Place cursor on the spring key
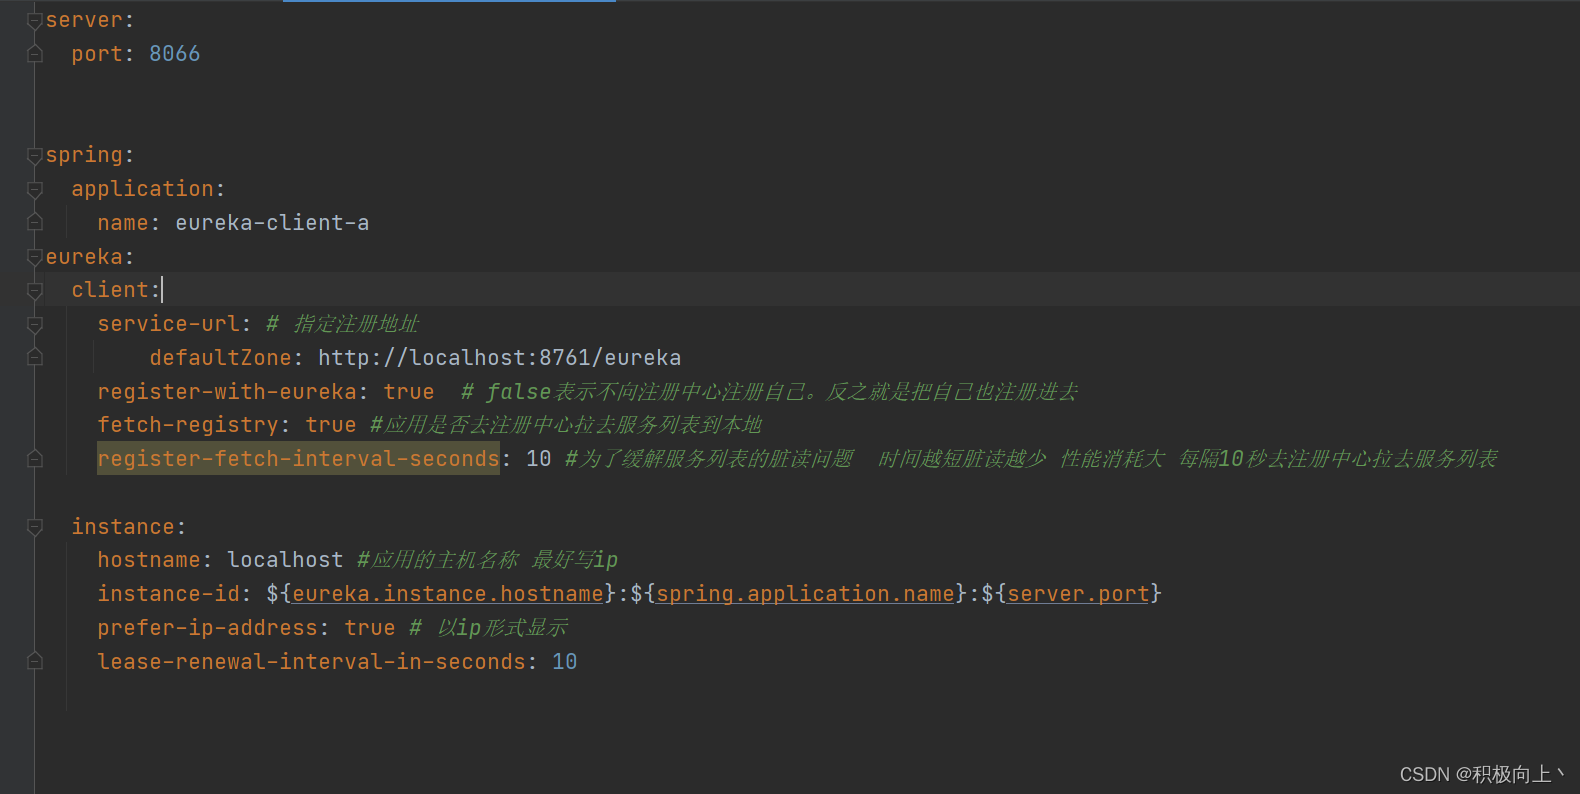1580x794 pixels. click(84, 155)
